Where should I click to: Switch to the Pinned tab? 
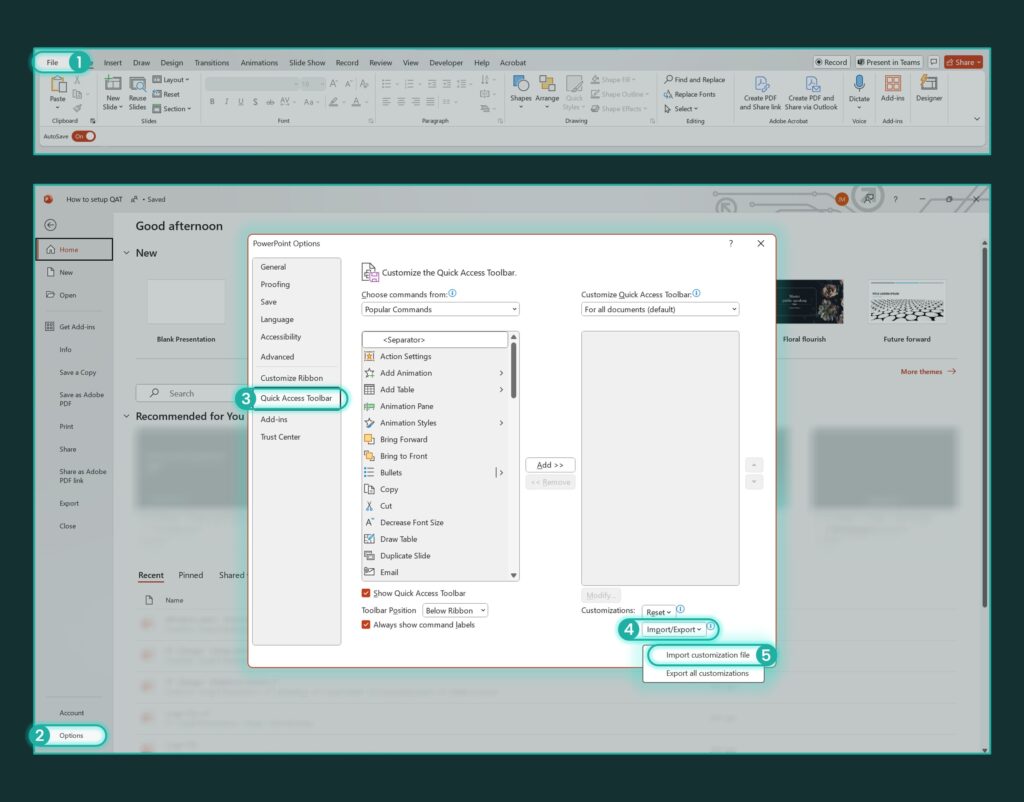pyautogui.click(x=191, y=575)
